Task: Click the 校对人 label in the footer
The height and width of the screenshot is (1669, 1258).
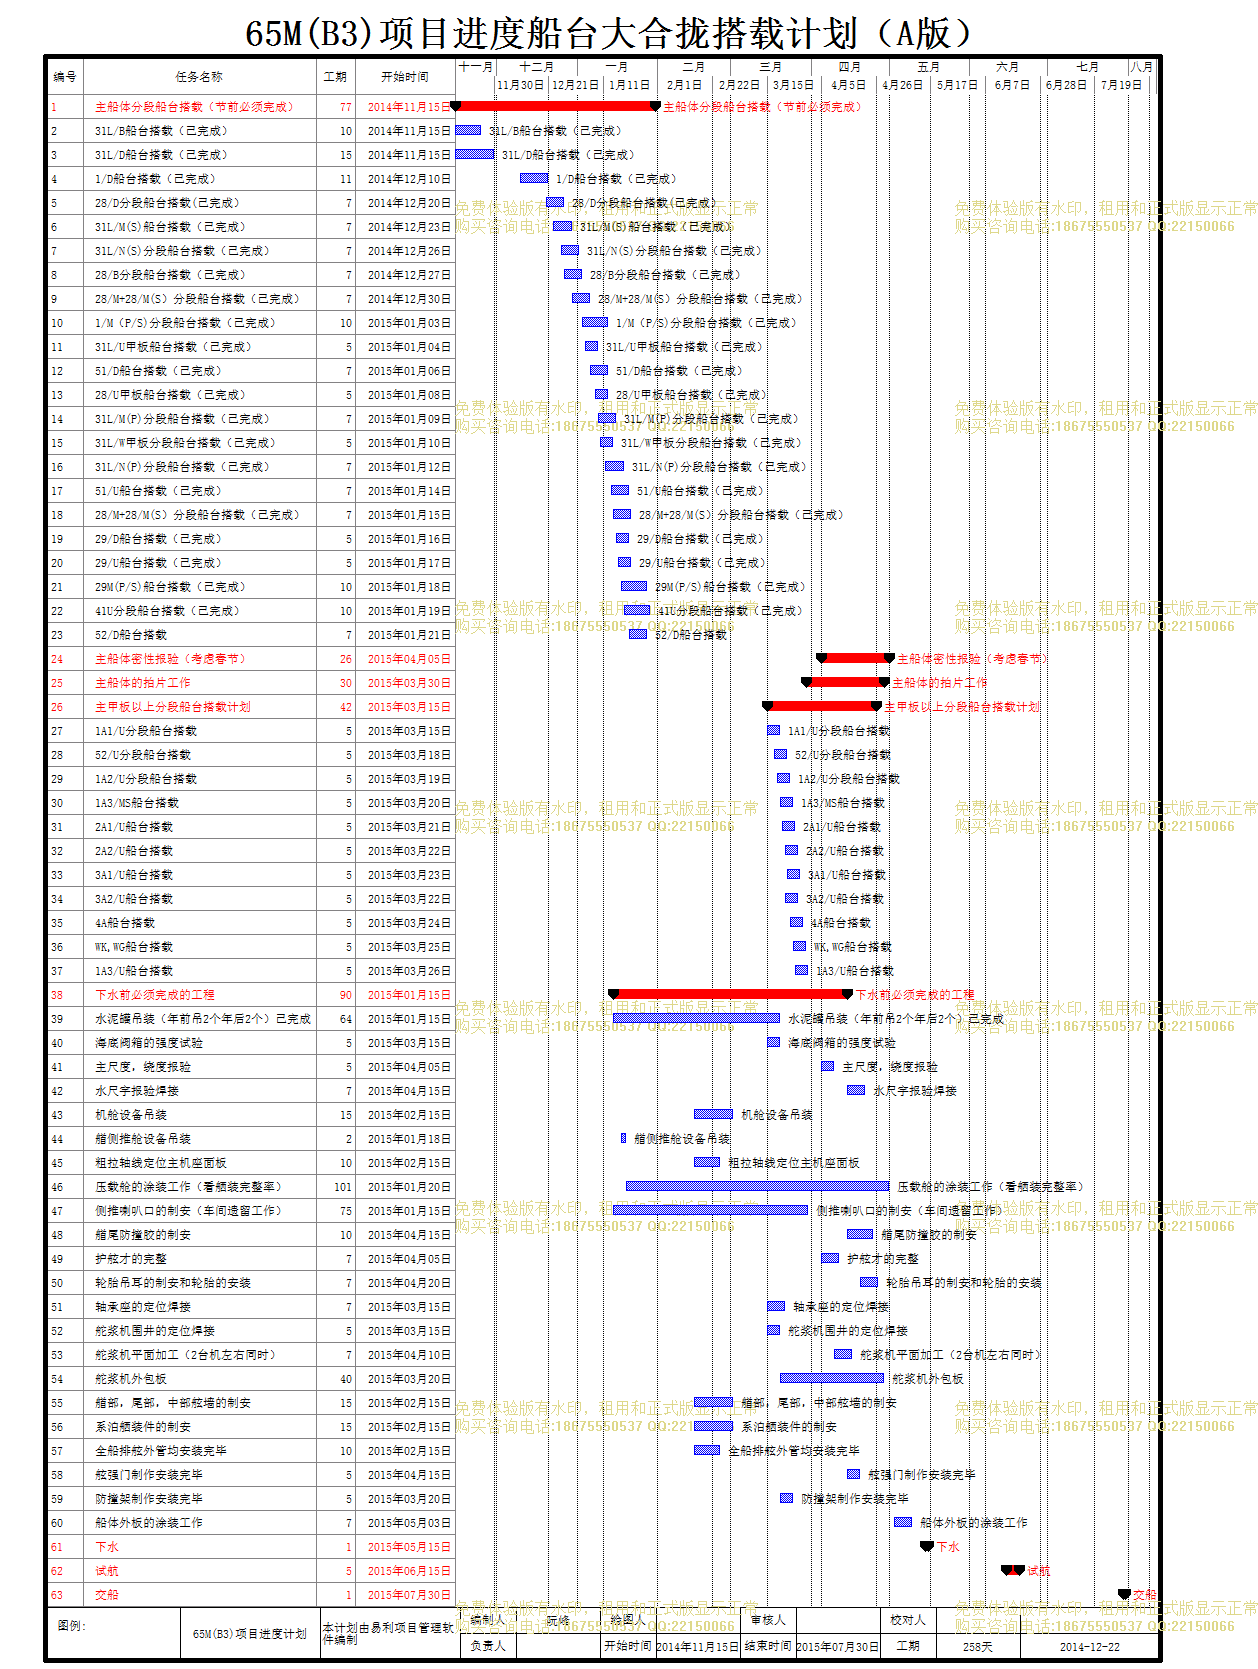Action: (x=908, y=1619)
